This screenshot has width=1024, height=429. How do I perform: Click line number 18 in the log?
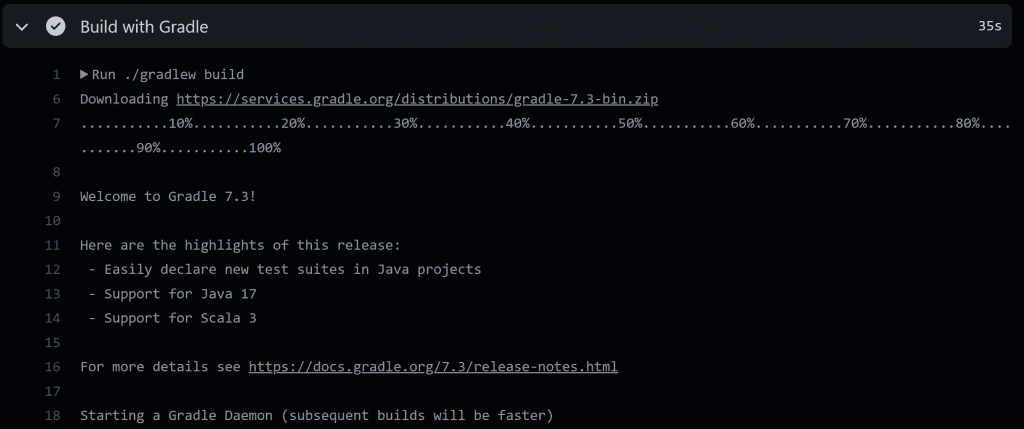pyautogui.click(x=54, y=415)
